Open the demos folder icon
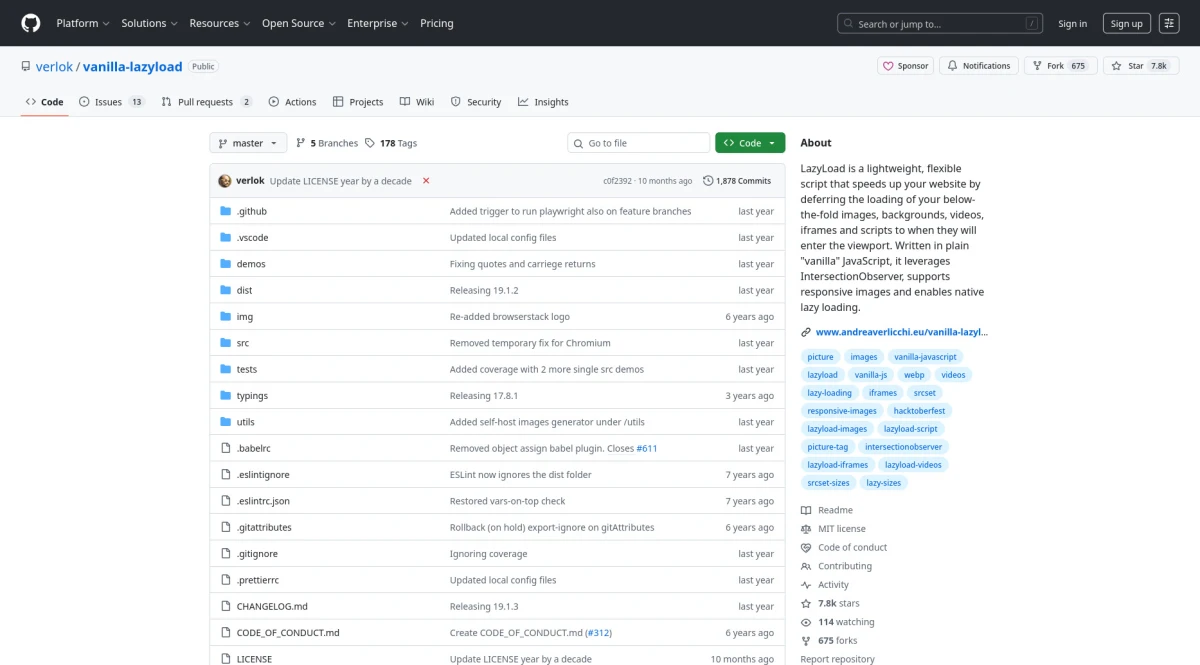This screenshot has height=665, width=1200. 226,263
